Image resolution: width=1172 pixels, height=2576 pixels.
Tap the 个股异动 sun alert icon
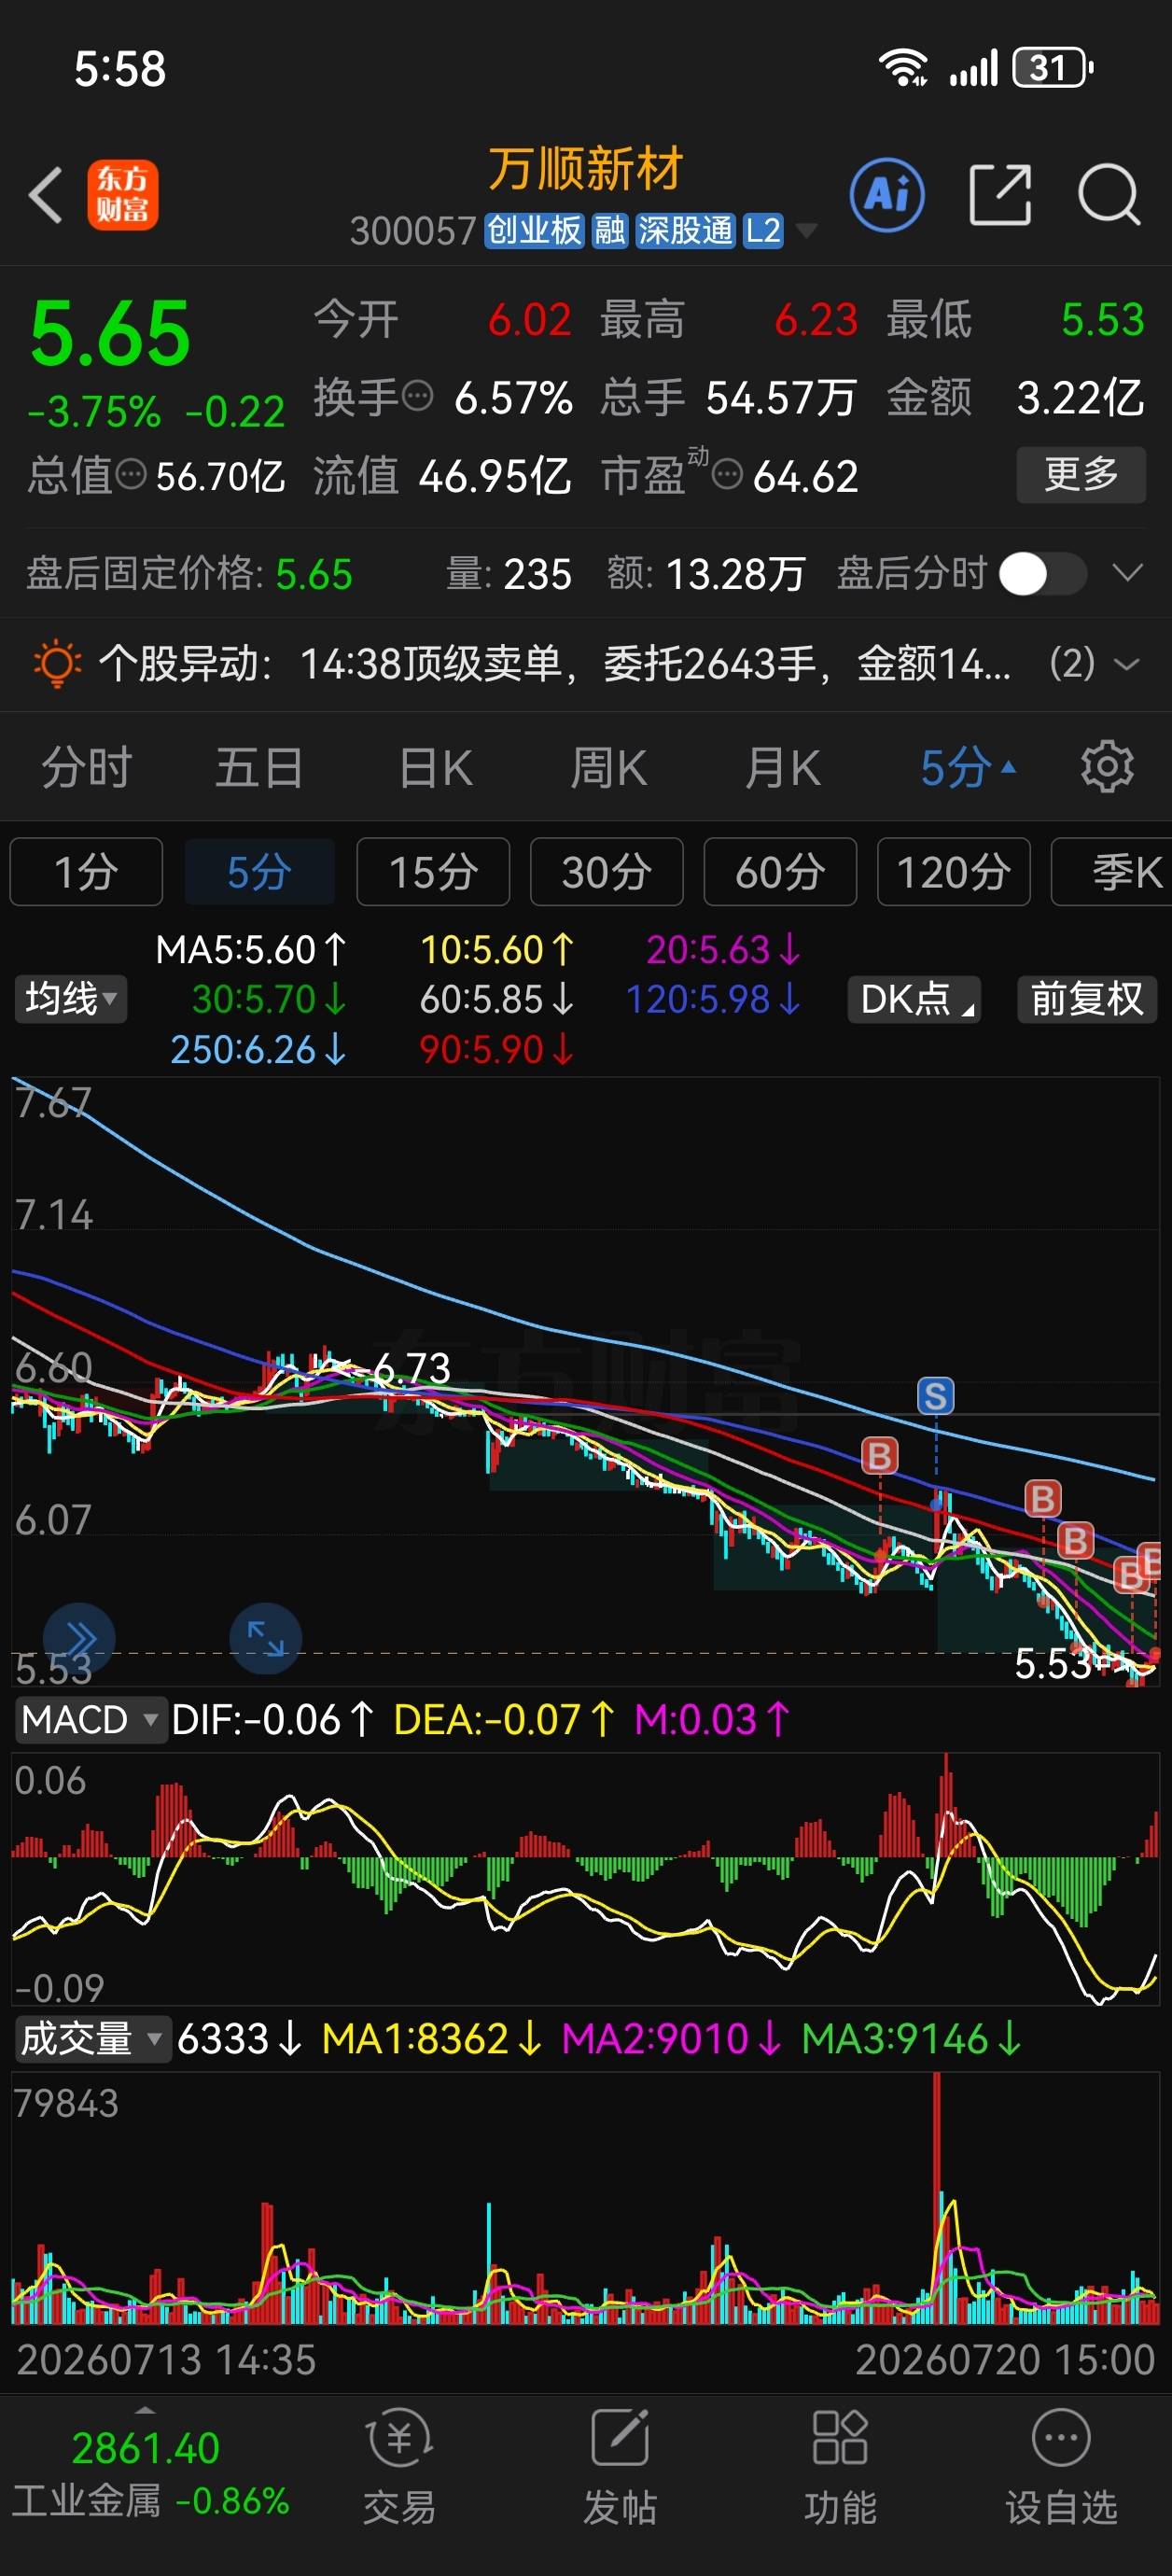click(x=57, y=662)
